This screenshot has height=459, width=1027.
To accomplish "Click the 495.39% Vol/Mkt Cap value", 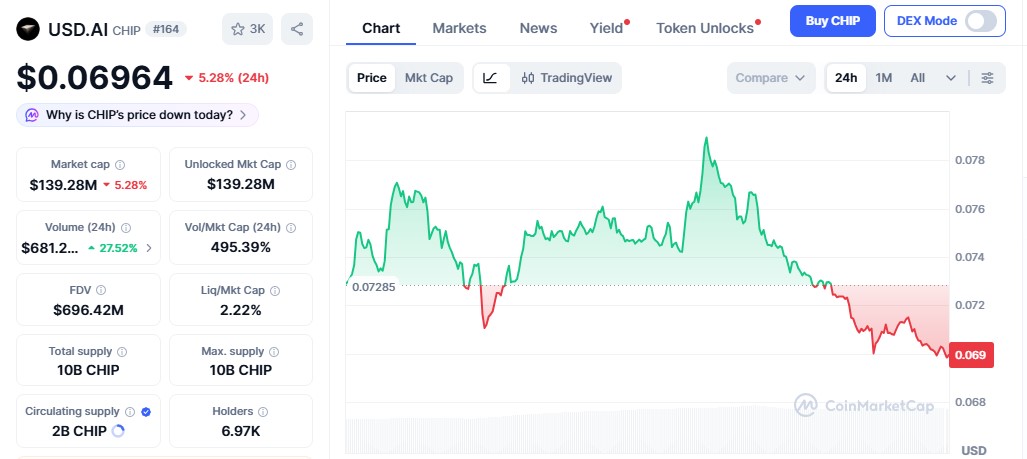I will point(240,247).
